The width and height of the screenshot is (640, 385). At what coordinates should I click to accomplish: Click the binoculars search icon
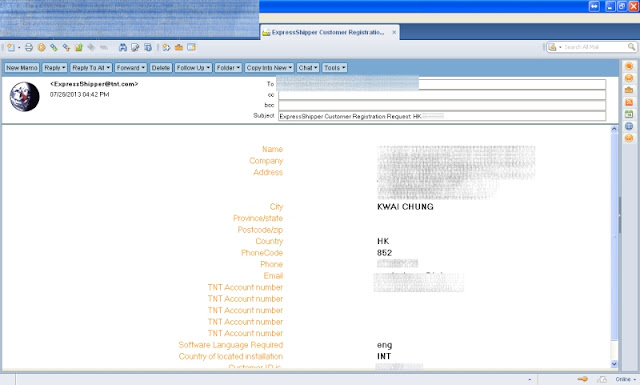click(122, 47)
